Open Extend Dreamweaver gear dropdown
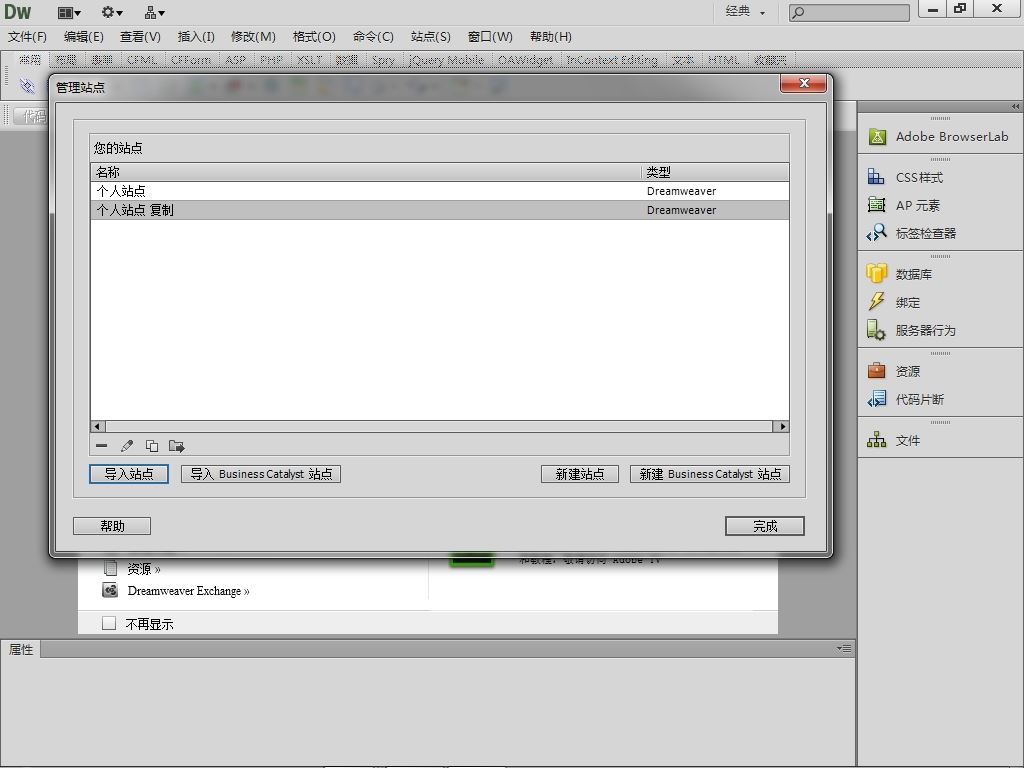The height and width of the screenshot is (768, 1024). (112, 12)
